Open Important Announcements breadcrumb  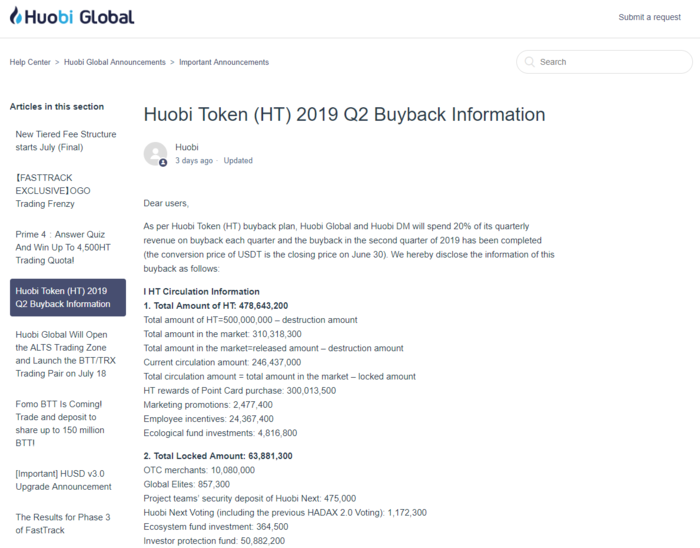coord(224,62)
